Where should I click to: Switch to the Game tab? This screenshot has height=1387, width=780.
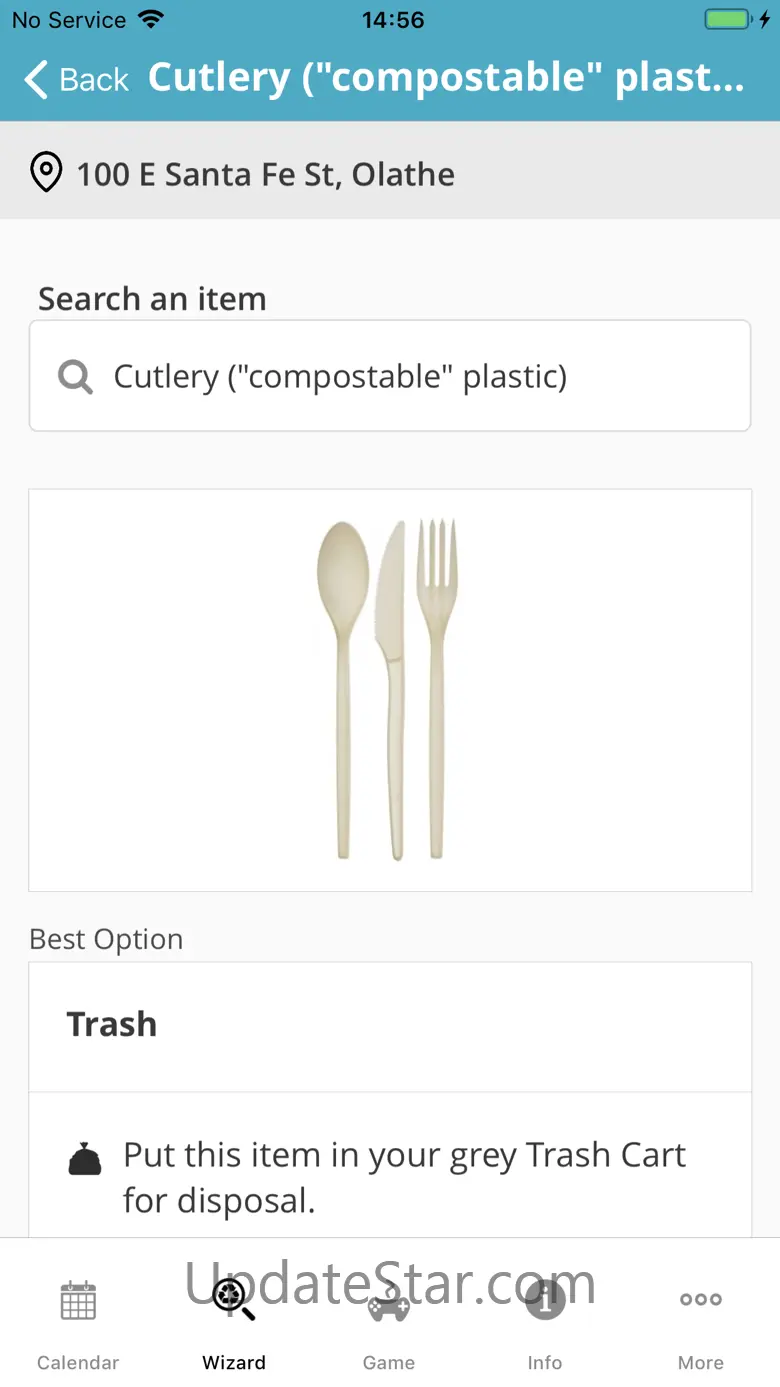pyautogui.click(x=389, y=1362)
